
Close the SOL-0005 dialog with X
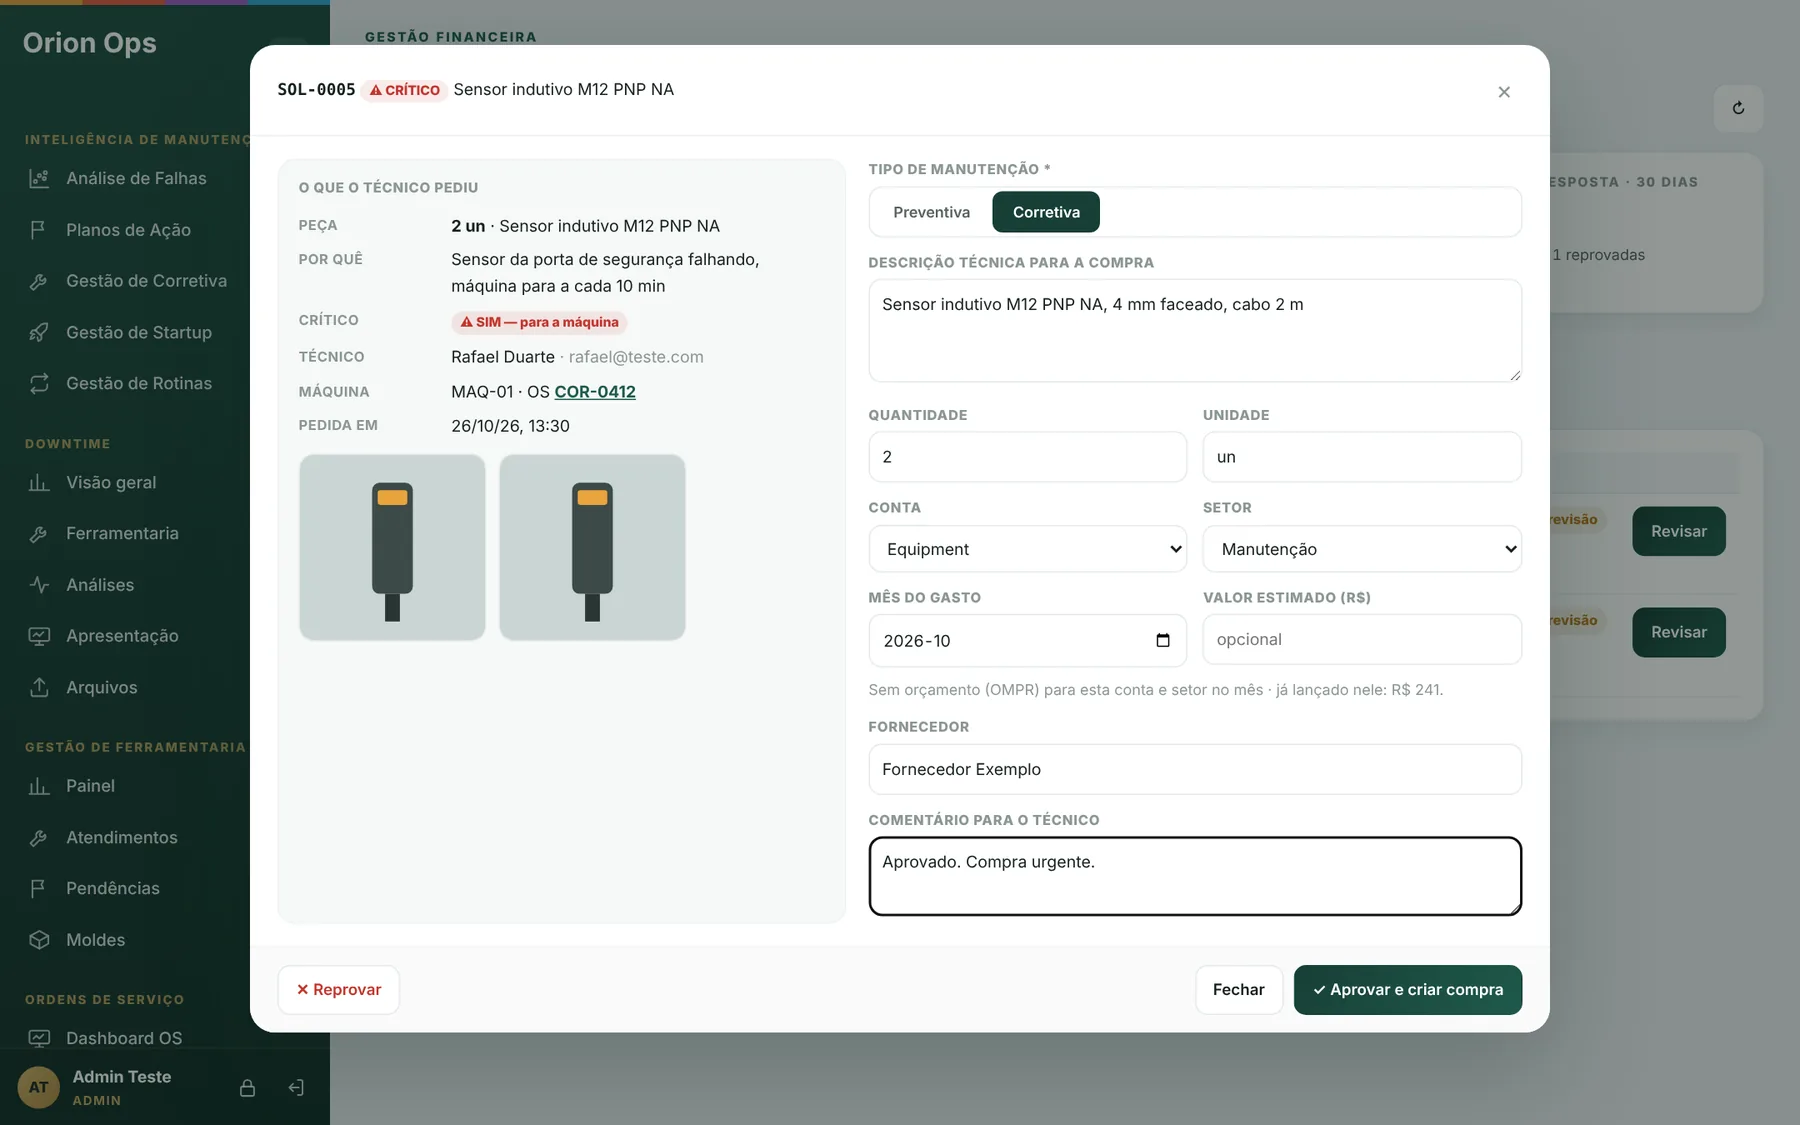click(x=1504, y=92)
